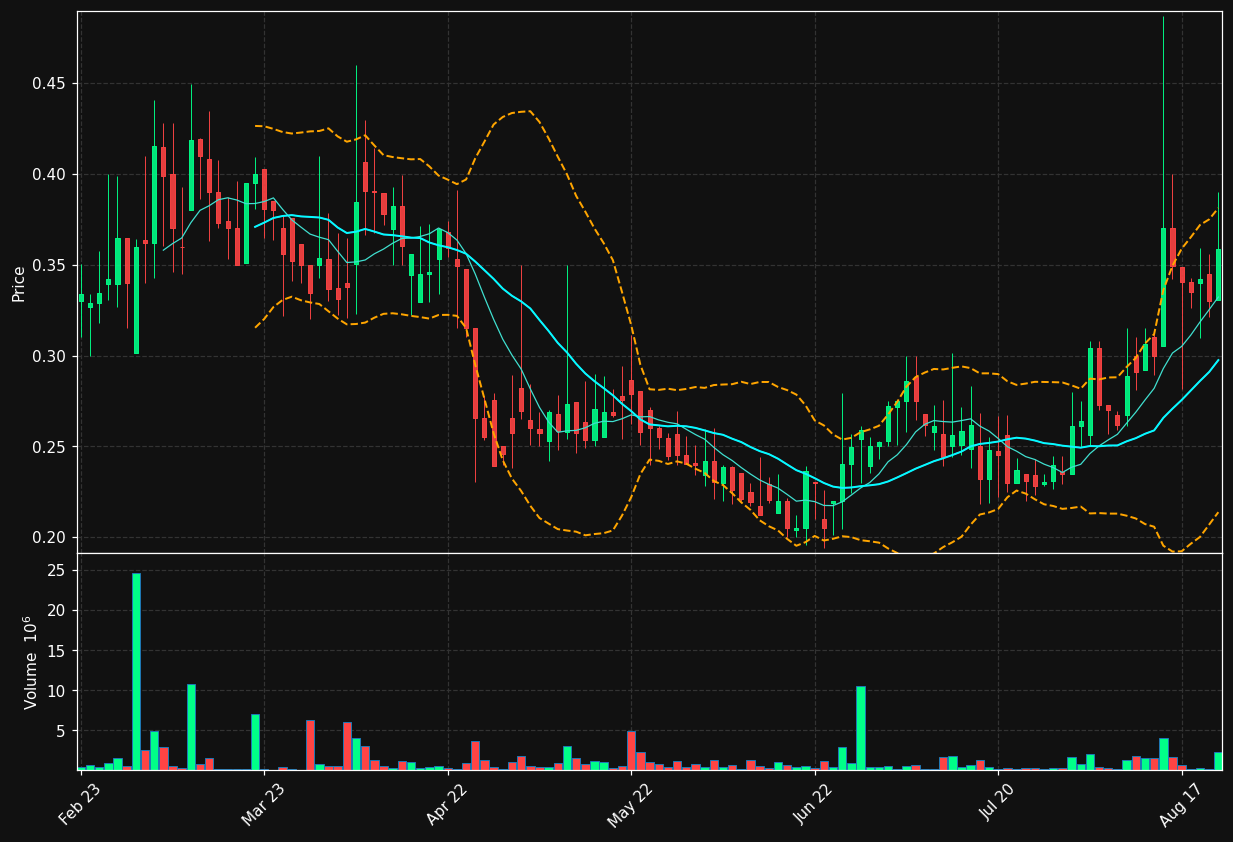1233x842 pixels.
Task: Click the 0.25 price axis label
Action: click(x=50, y=447)
